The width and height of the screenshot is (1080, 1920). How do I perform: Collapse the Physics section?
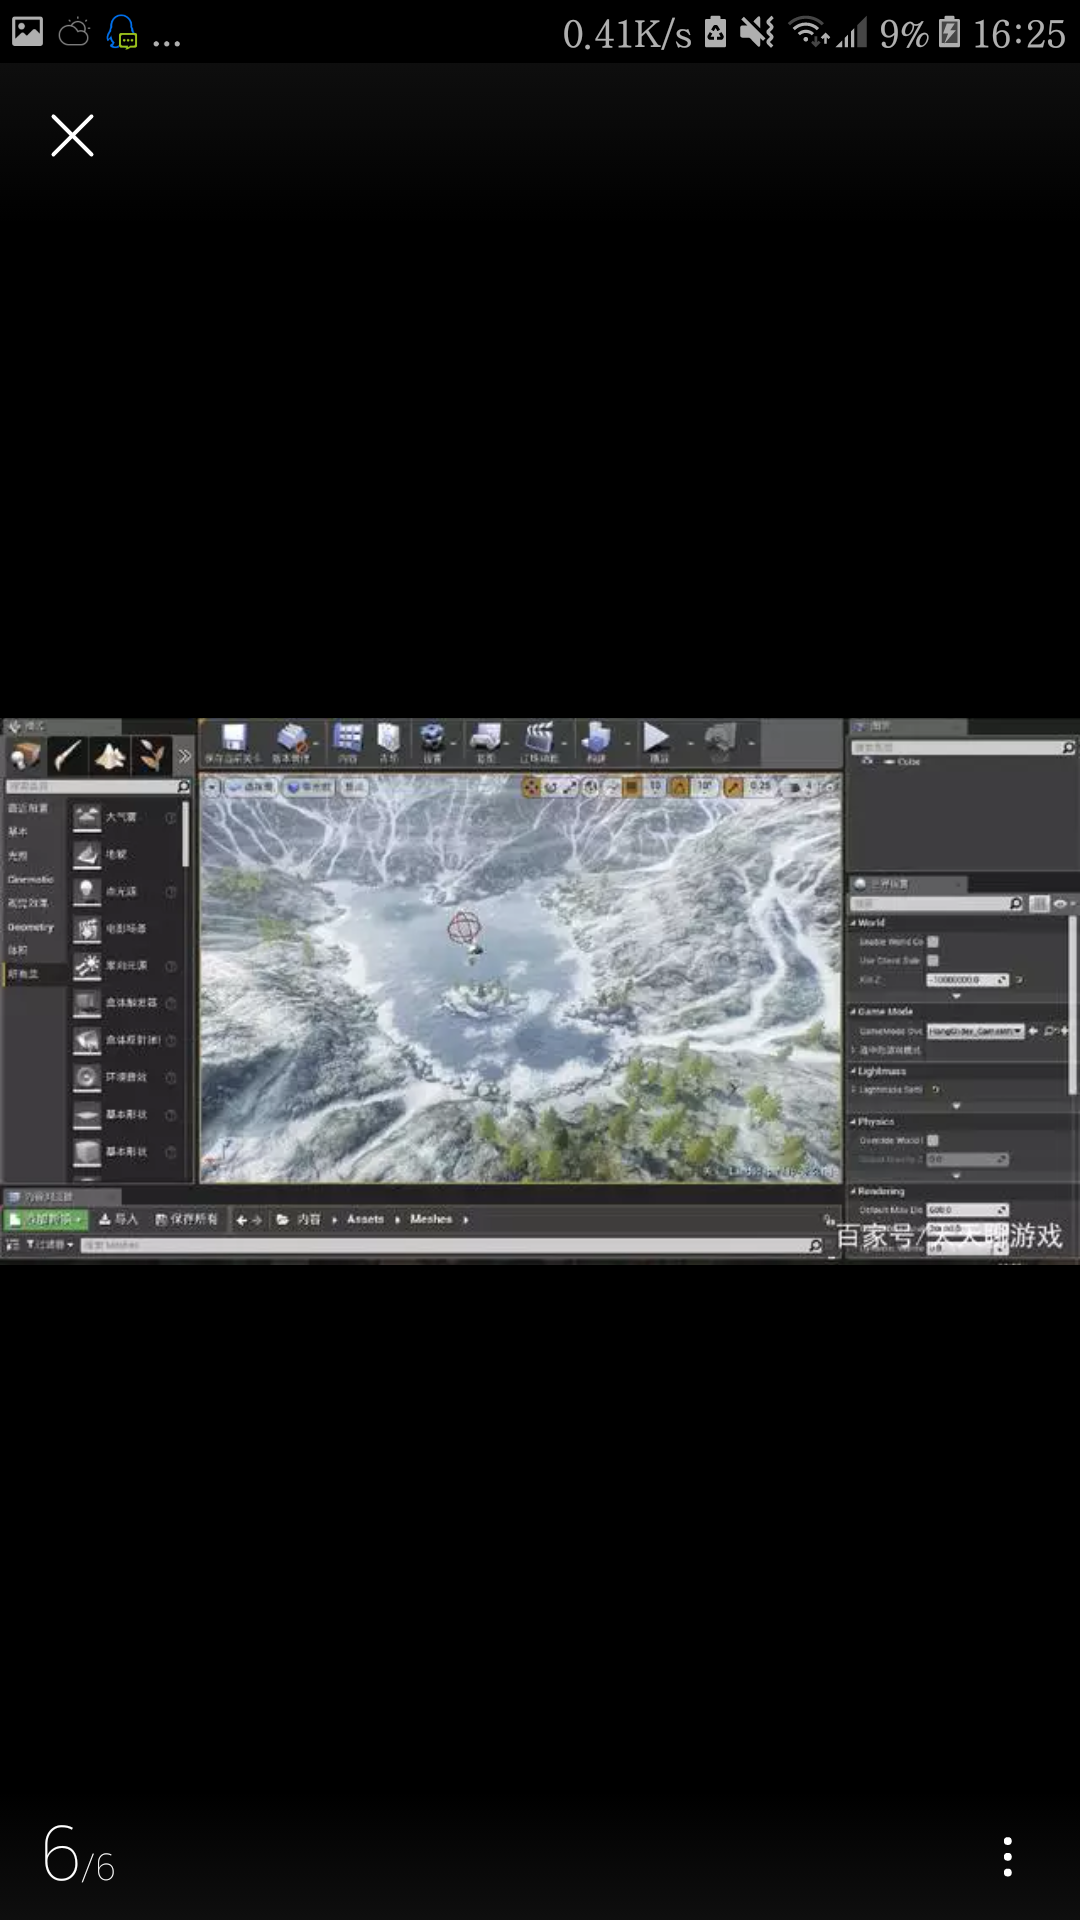click(853, 1122)
